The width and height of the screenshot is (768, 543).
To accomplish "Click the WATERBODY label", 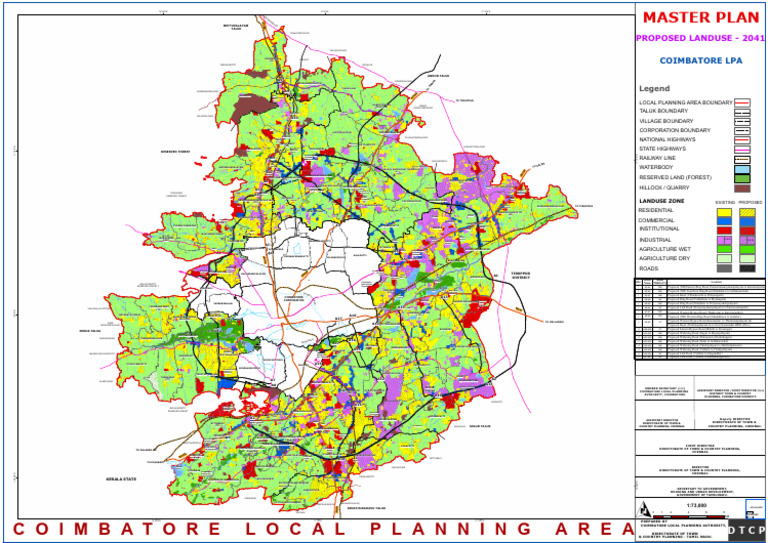I will (x=656, y=167).
